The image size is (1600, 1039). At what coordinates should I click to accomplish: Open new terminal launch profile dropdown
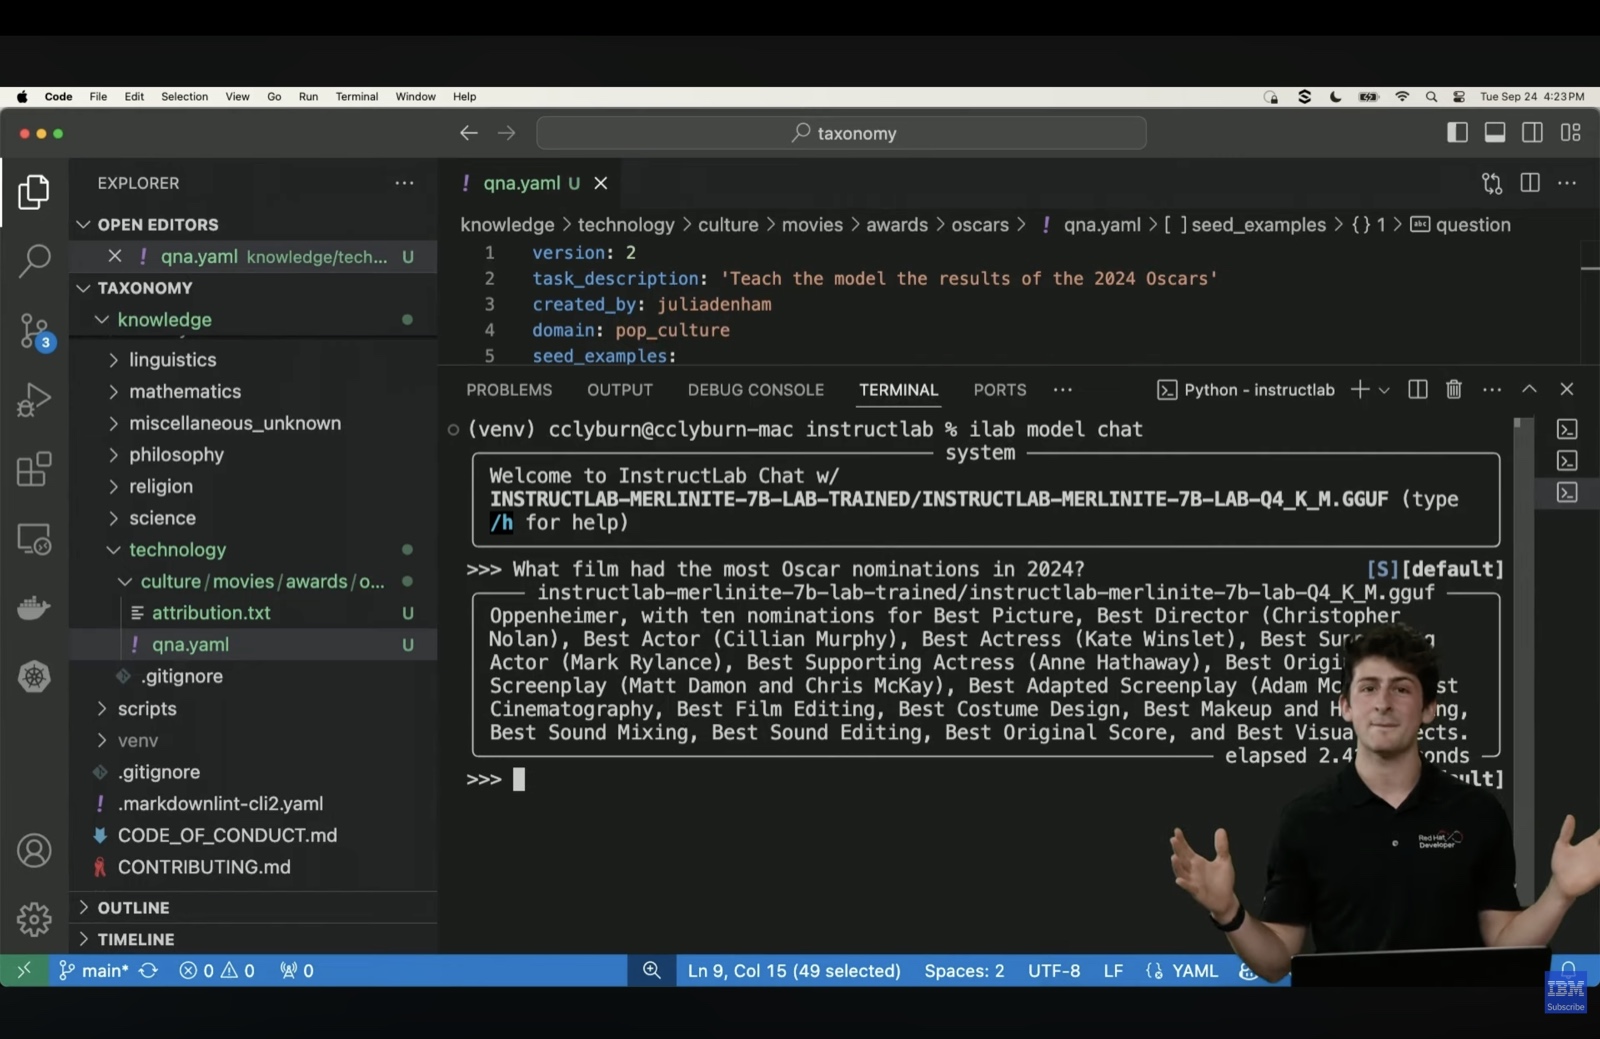click(1385, 391)
